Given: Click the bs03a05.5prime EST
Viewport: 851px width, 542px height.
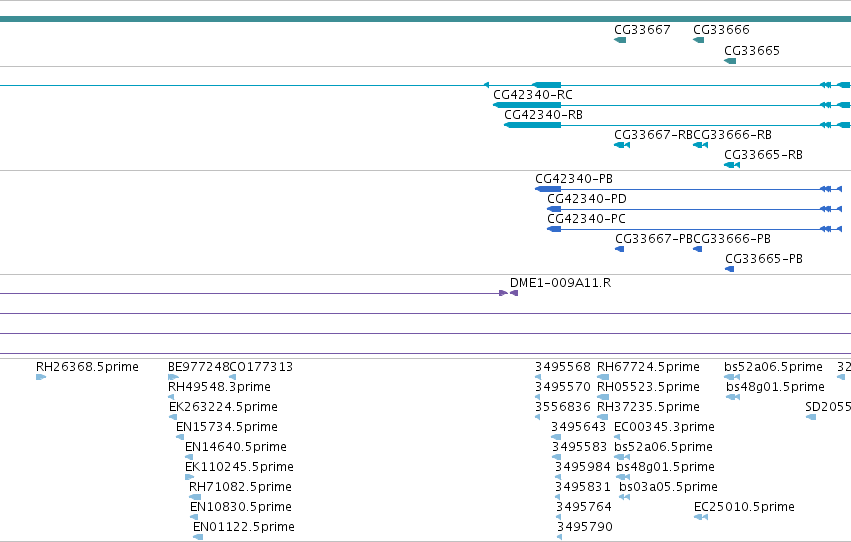Looking at the screenshot, I should tap(668, 488).
